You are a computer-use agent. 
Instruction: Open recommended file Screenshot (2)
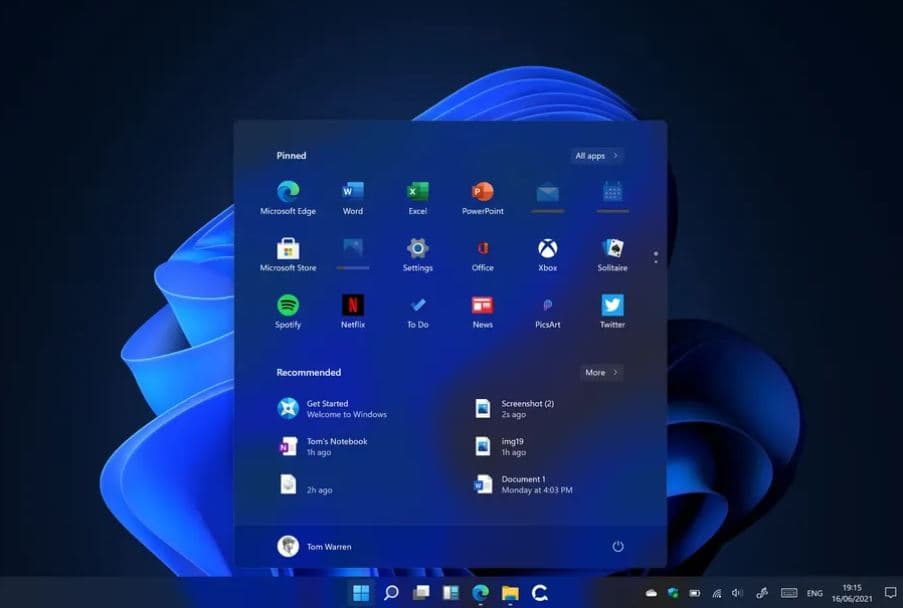[x=514, y=409]
